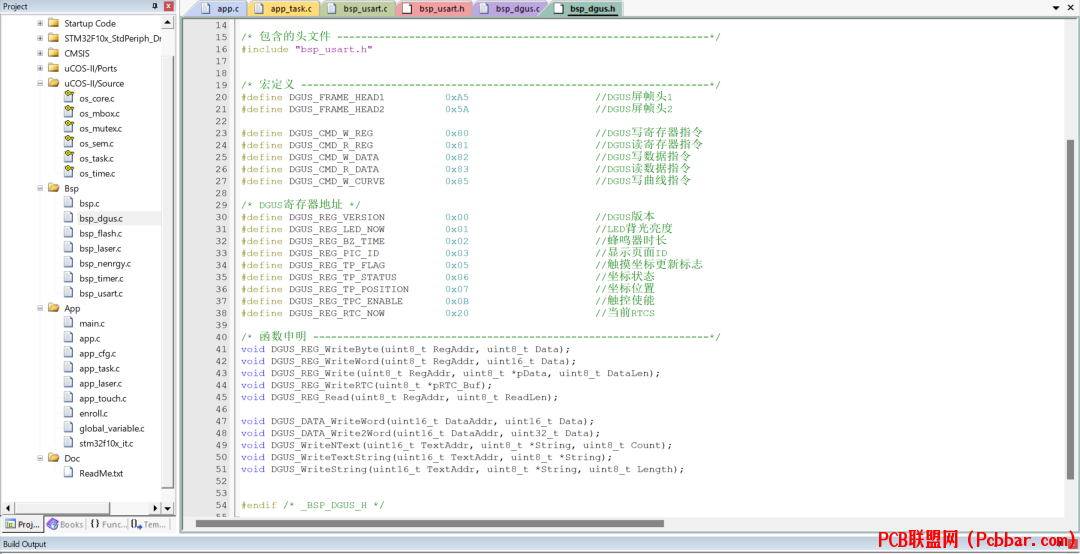Close the active editor document with X
This screenshot has width=1080, height=554.
pyautogui.click(x=1071, y=8)
